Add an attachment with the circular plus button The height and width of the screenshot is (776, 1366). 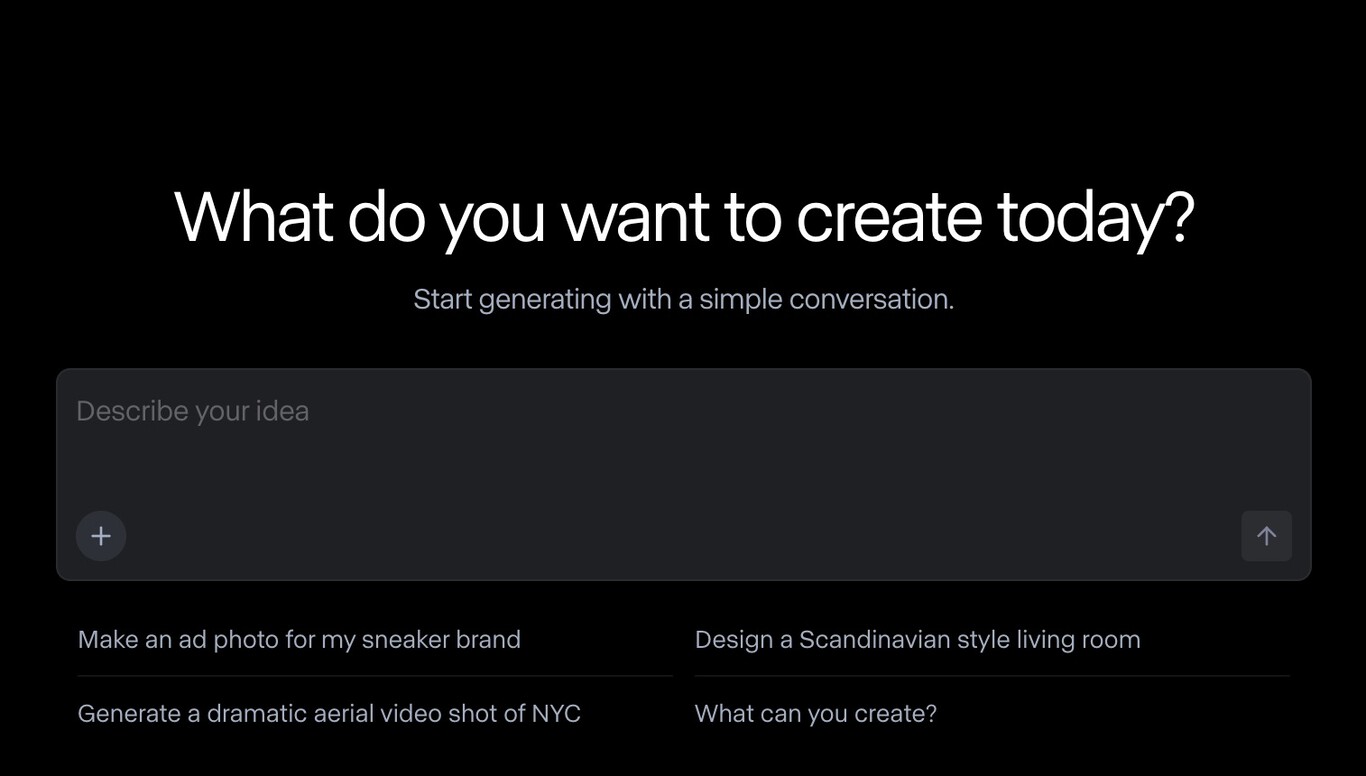pyautogui.click(x=101, y=536)
